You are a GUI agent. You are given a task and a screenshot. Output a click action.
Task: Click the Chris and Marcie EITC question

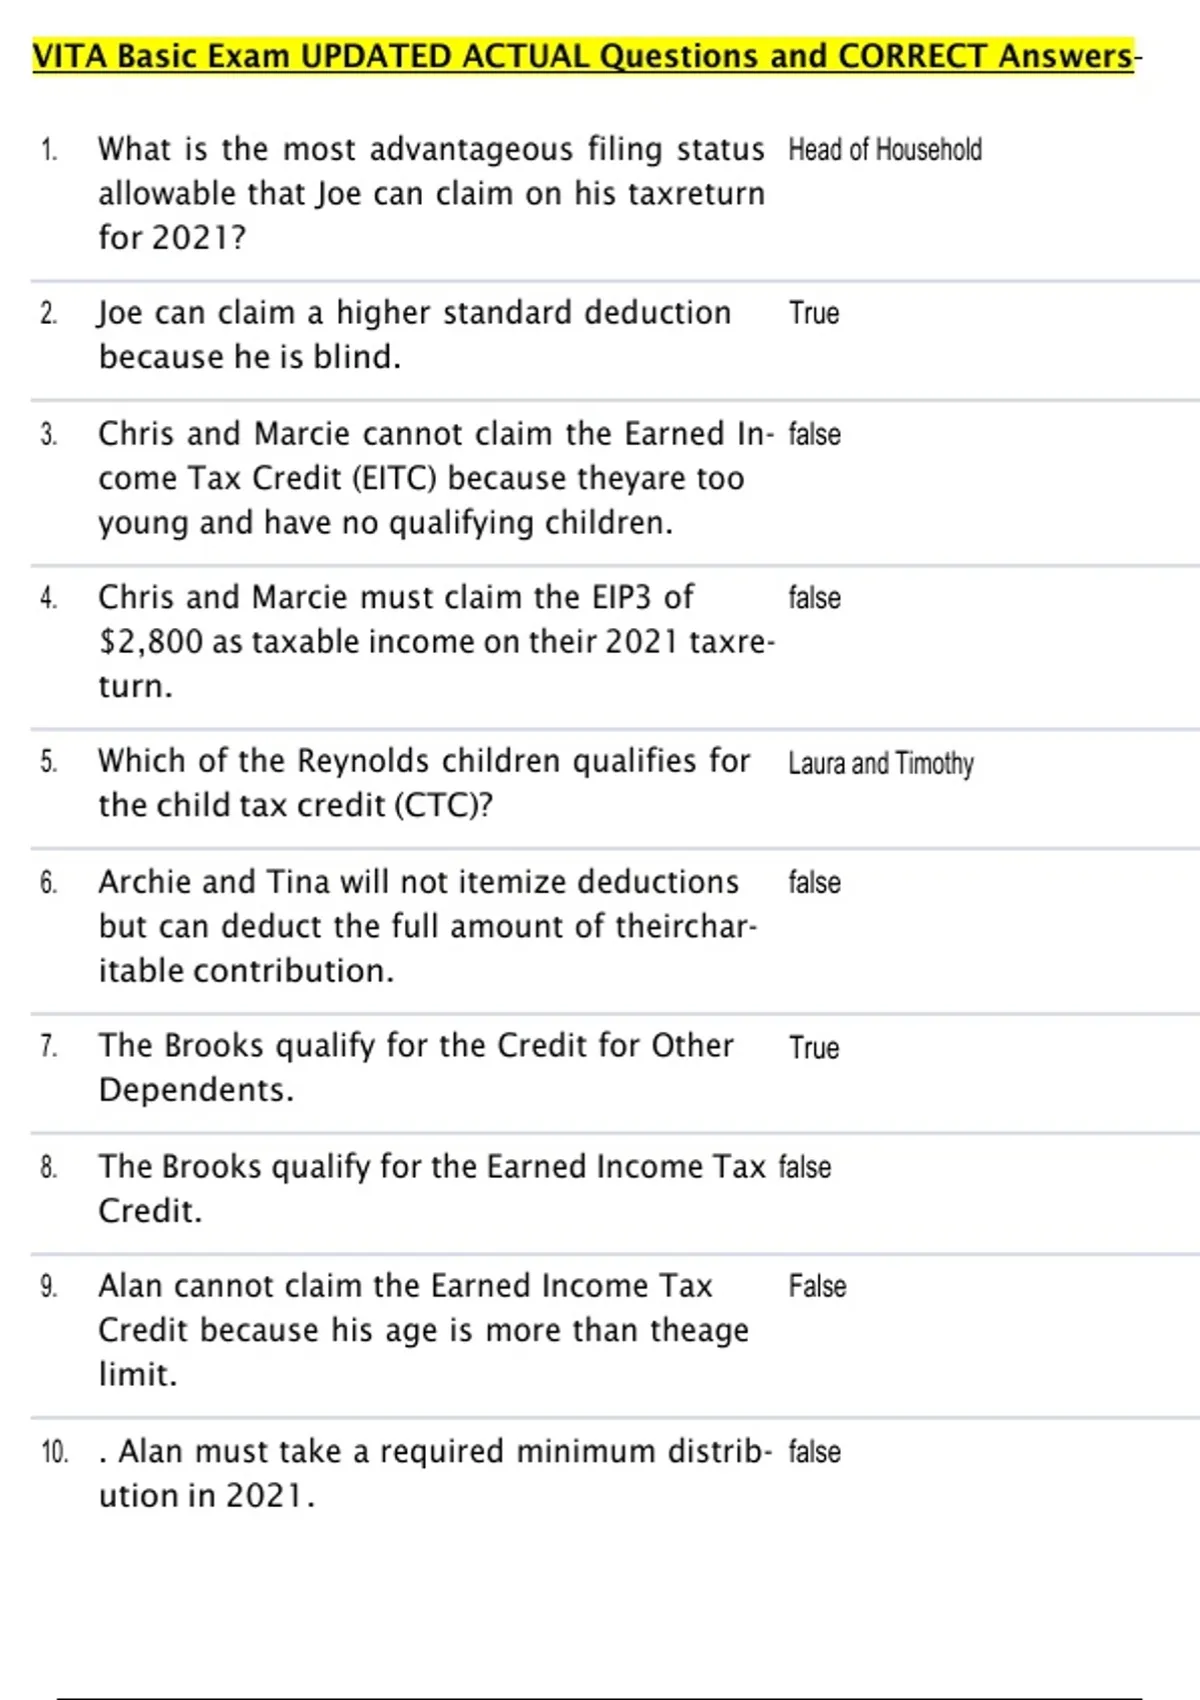point(435,478)
